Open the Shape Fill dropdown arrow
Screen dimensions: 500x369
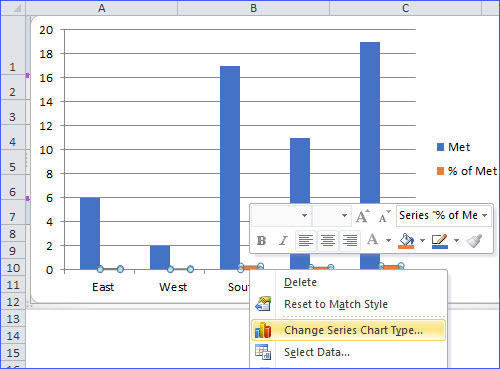422,240
